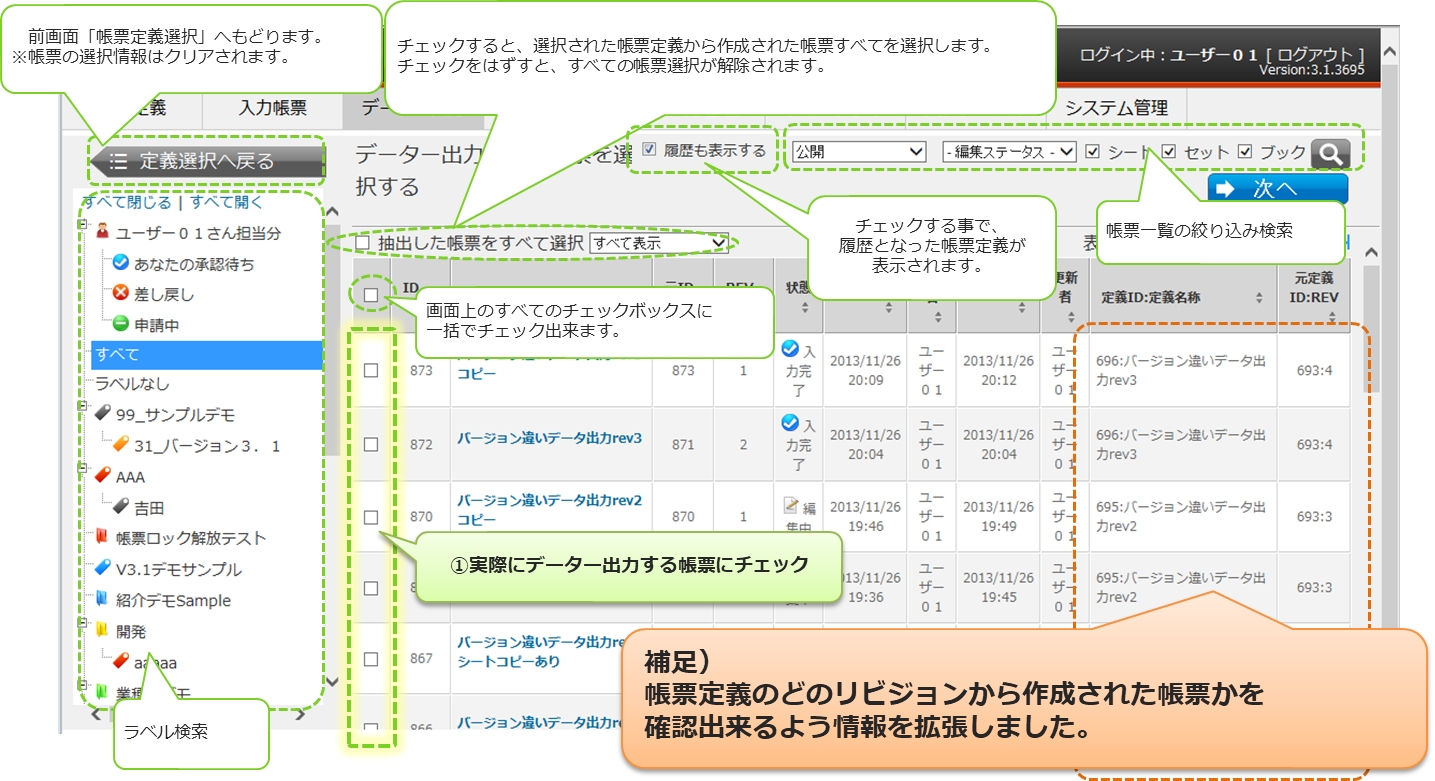Viewport: 1435px width, 781px height.
Task: Click the blue check icon beside あなたの承認待ち
Action: (x=121, y=263)
